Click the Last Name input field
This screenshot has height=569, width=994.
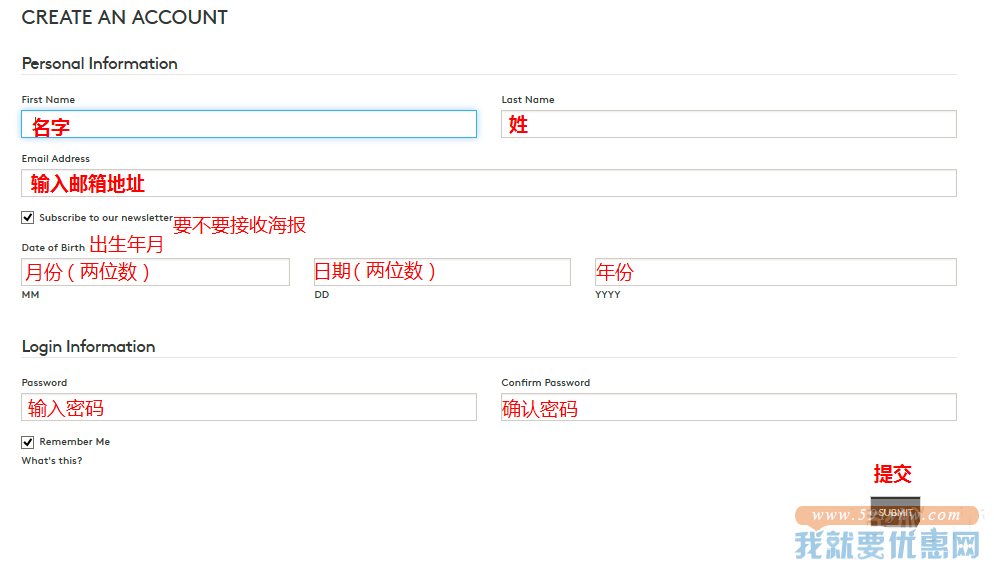click(728, 124)
